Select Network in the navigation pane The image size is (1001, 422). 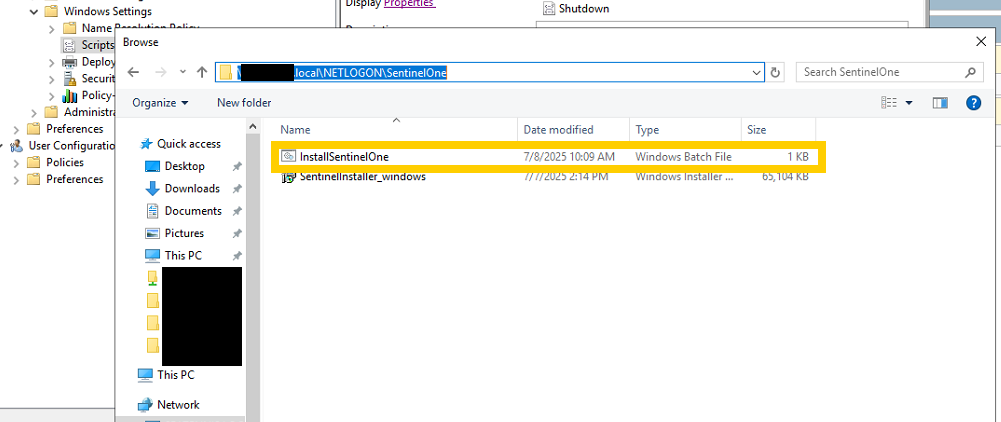pyautogui.click(x=178, y=405)
